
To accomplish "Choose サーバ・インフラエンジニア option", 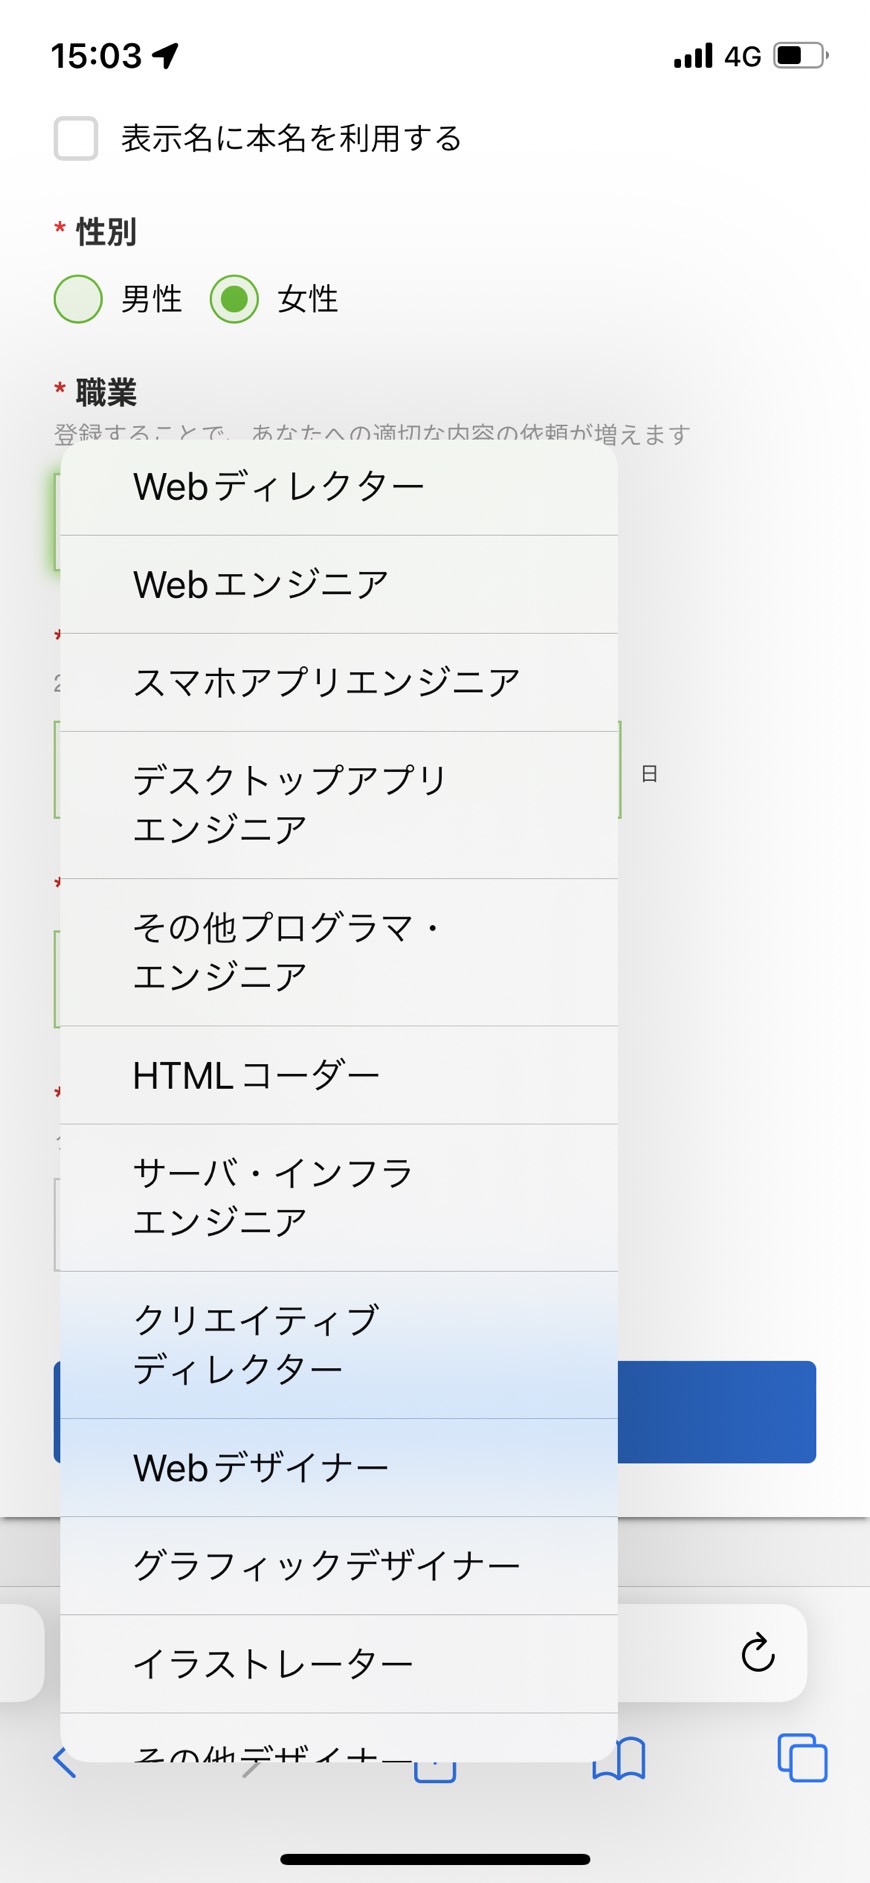I will 339,1198.
